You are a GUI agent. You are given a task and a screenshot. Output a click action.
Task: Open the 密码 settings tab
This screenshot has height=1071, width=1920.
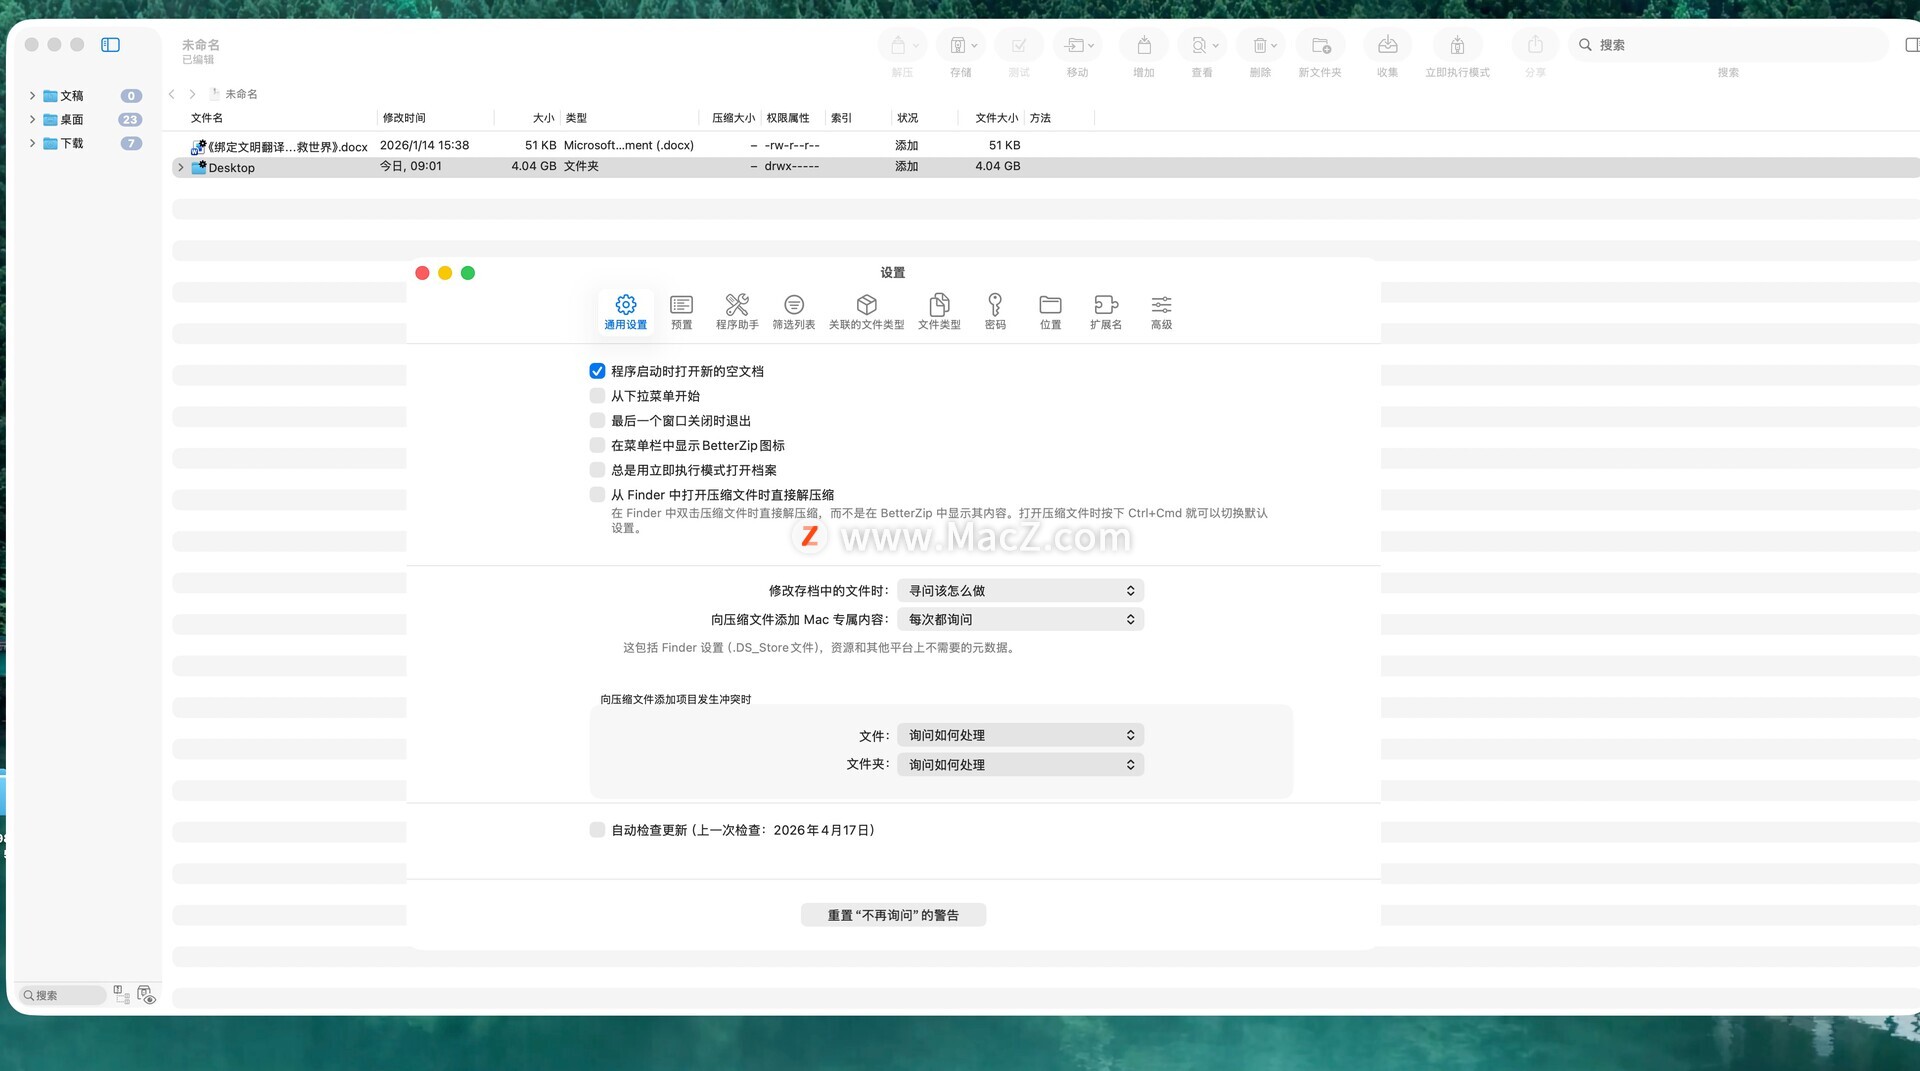[995, 312]
